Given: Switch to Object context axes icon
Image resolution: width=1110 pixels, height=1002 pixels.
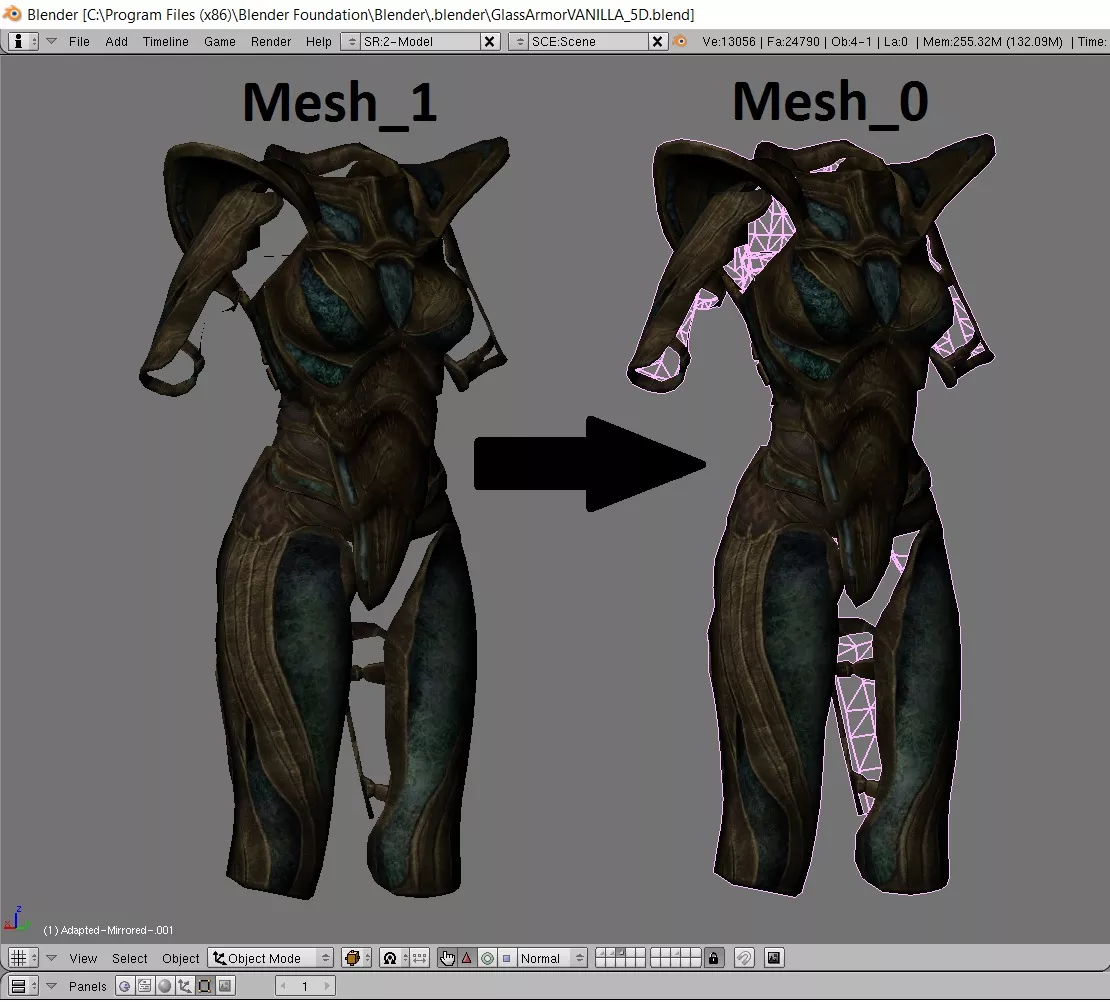Looking at the screenshot, I should coord(184,986).
